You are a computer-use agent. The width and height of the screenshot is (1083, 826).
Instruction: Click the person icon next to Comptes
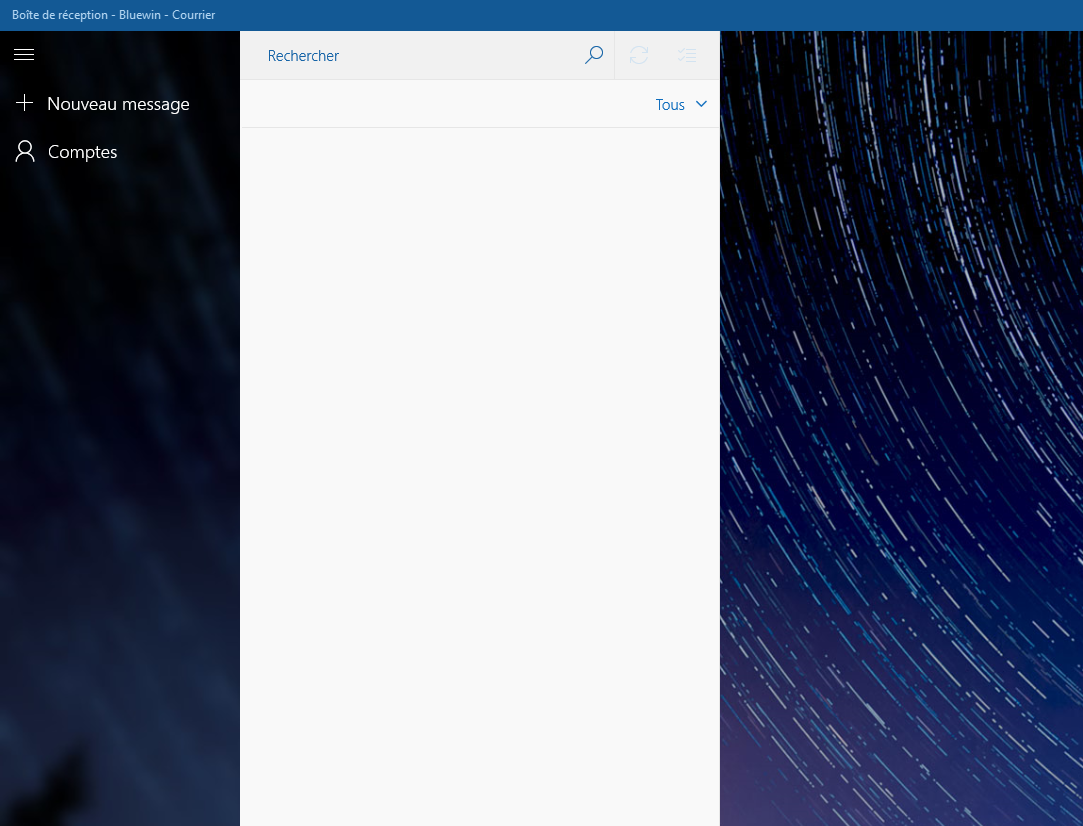click(x=24, y=150)
